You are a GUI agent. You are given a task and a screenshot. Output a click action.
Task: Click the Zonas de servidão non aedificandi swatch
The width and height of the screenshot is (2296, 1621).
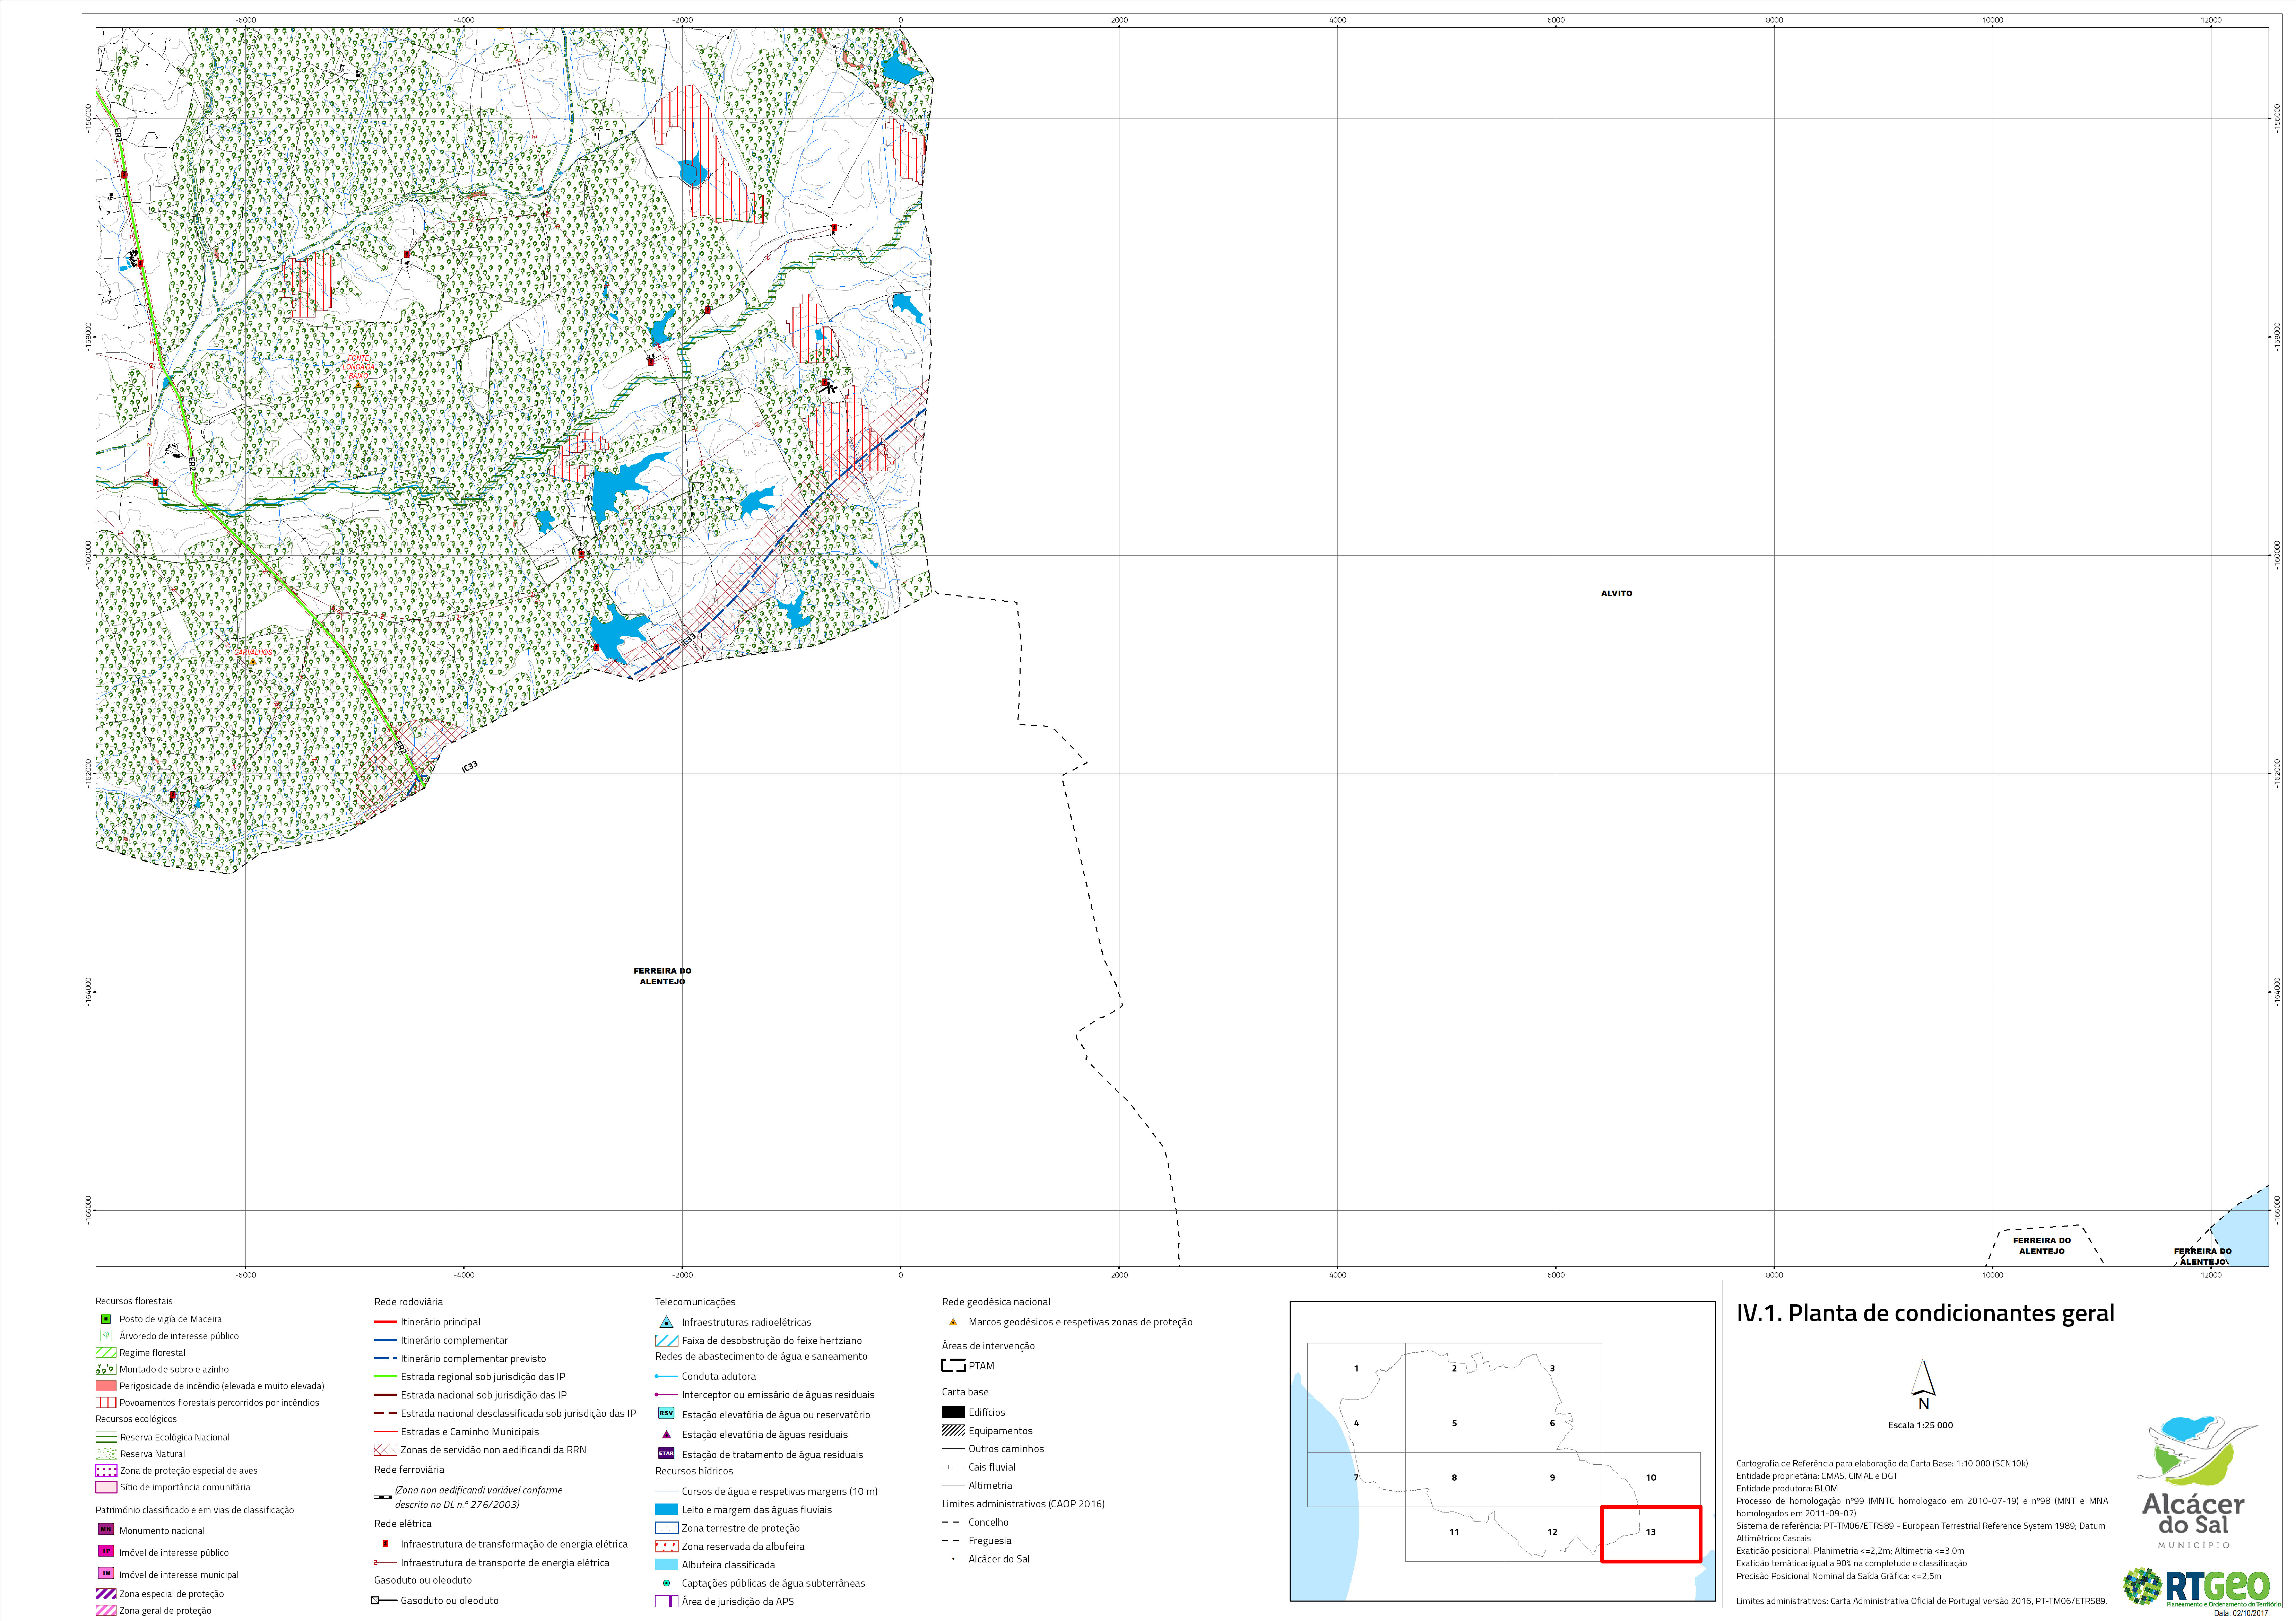point(385,1450)
